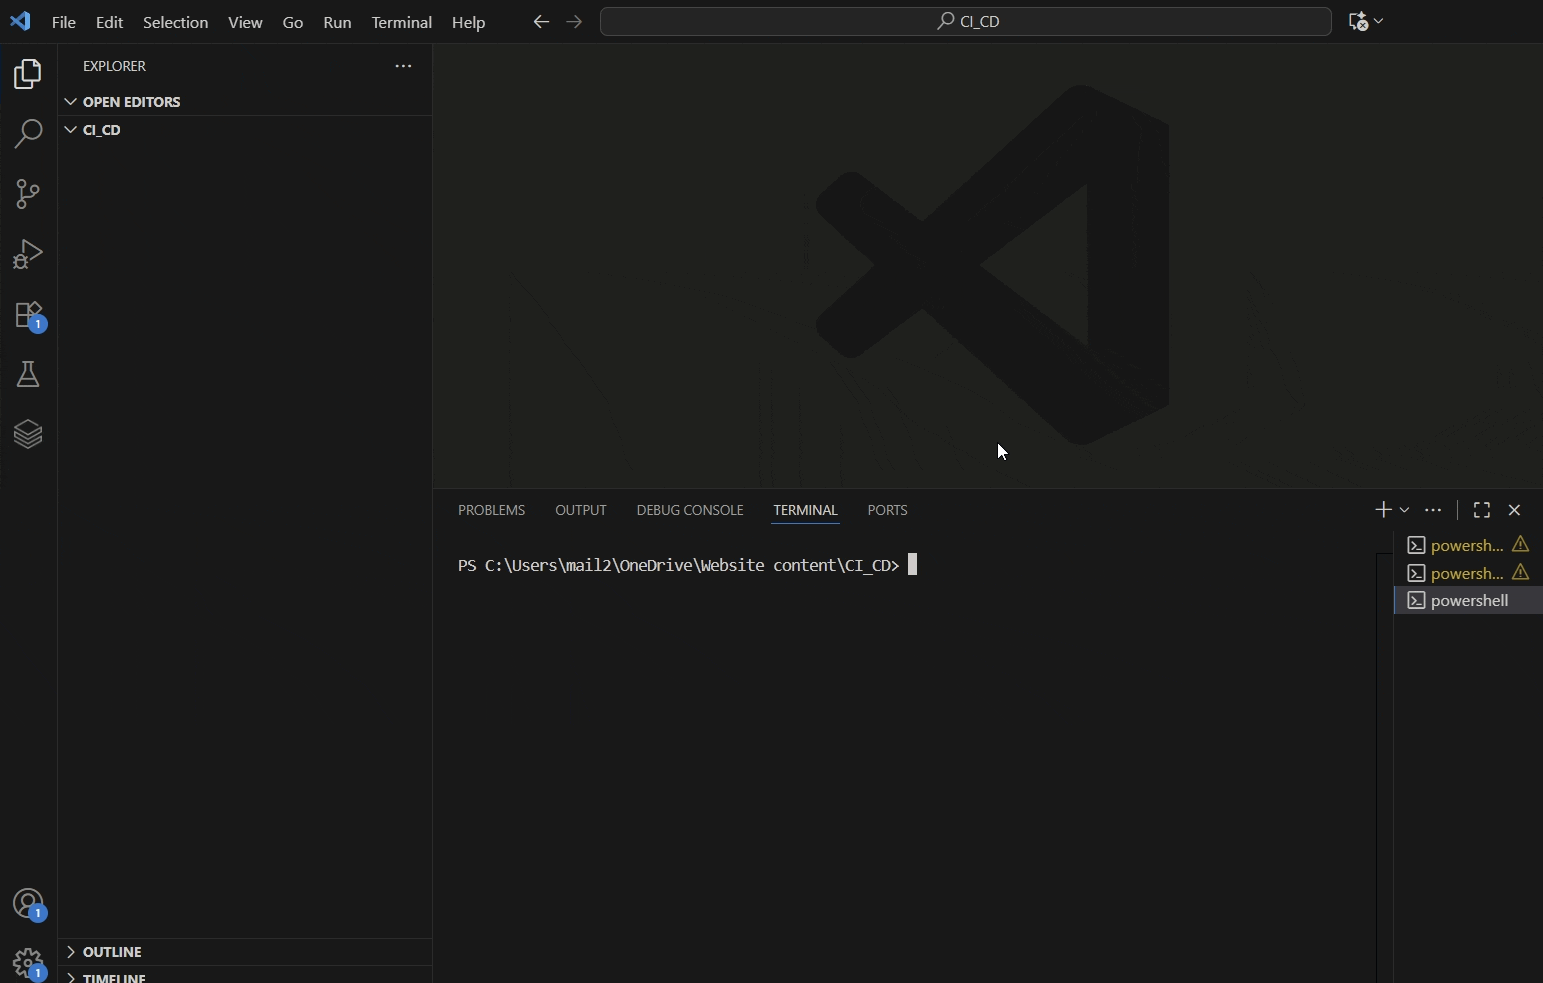The width and height of the screenshot is (1543, 983).
Task: Select the active powershell terminal entry
Action: click(1468, 601)
